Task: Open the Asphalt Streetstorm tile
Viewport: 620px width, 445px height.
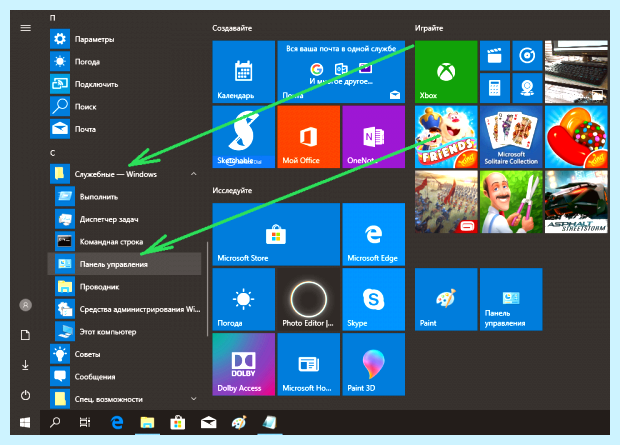Action: 576,202
